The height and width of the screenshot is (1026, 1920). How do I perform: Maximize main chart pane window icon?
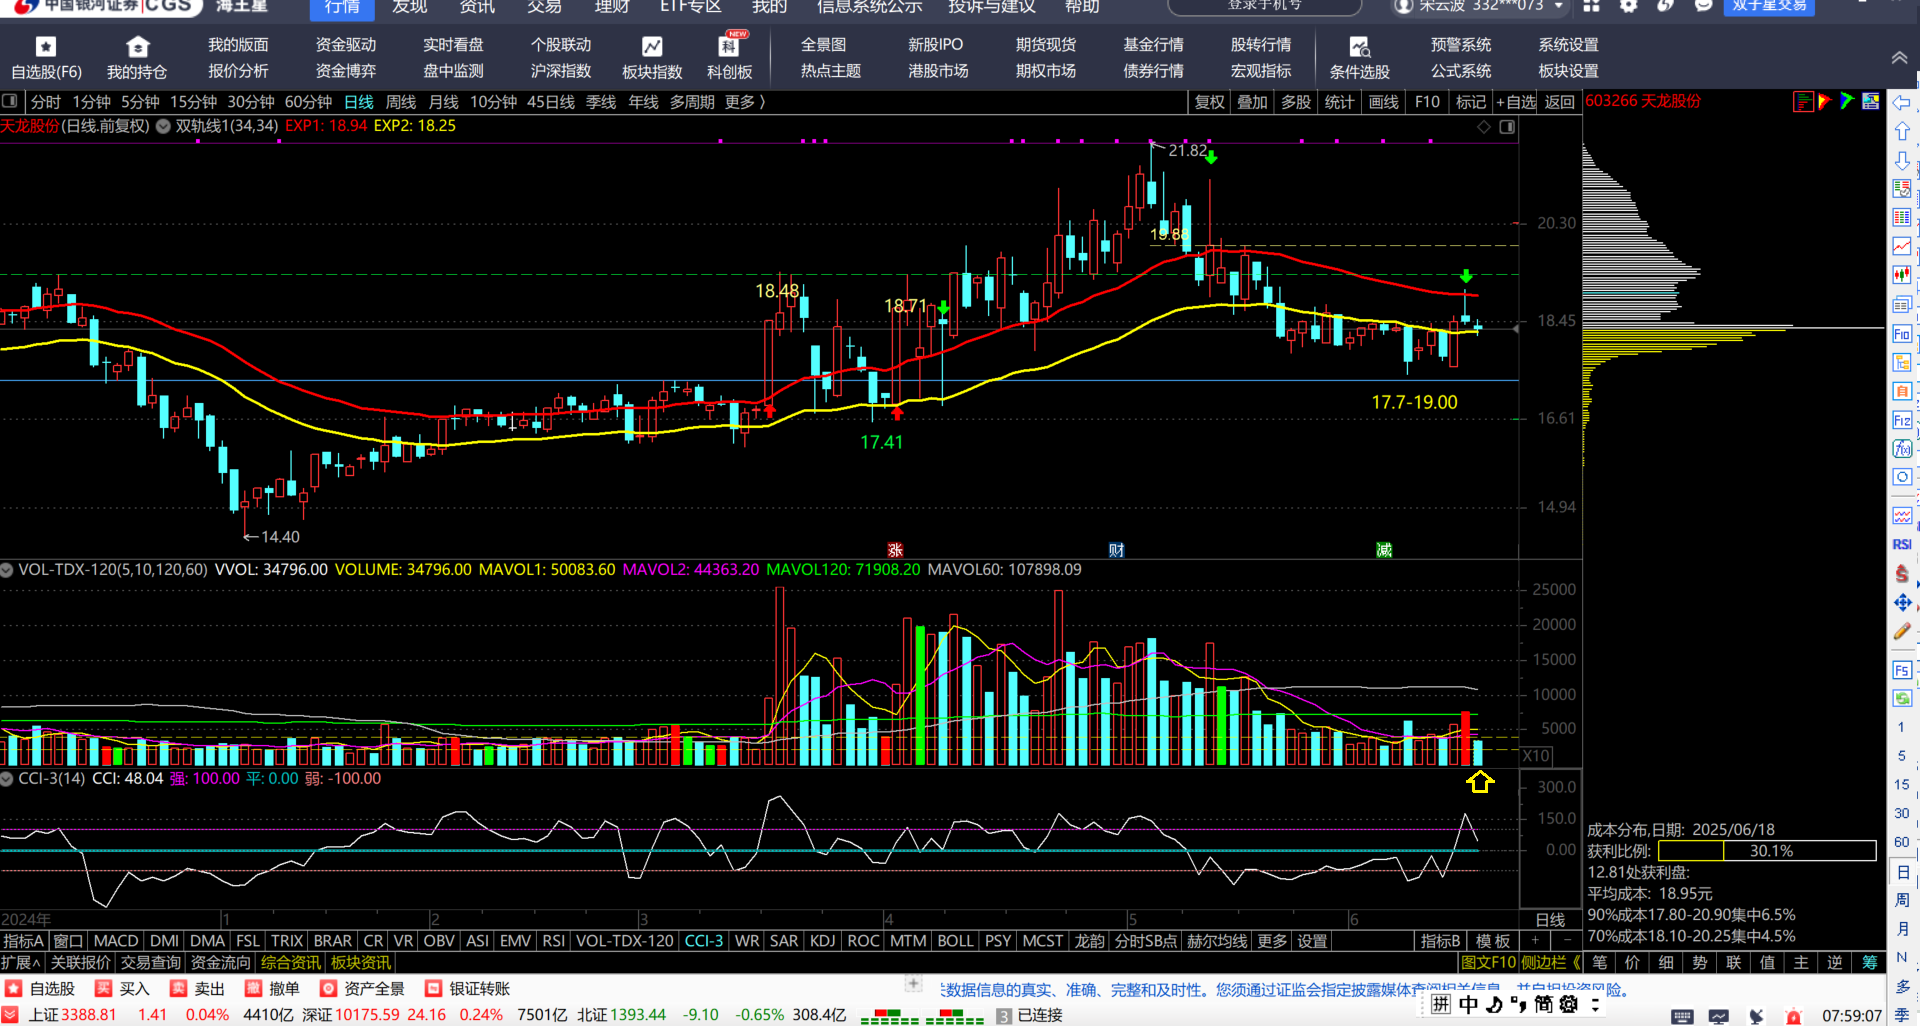coord(1507,127)
